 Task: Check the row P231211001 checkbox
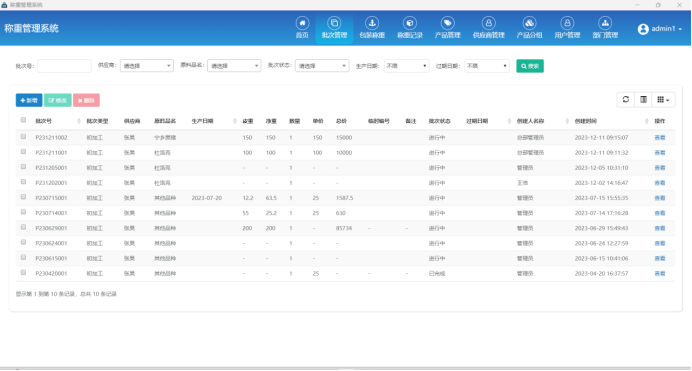click(x=23, y=152)
